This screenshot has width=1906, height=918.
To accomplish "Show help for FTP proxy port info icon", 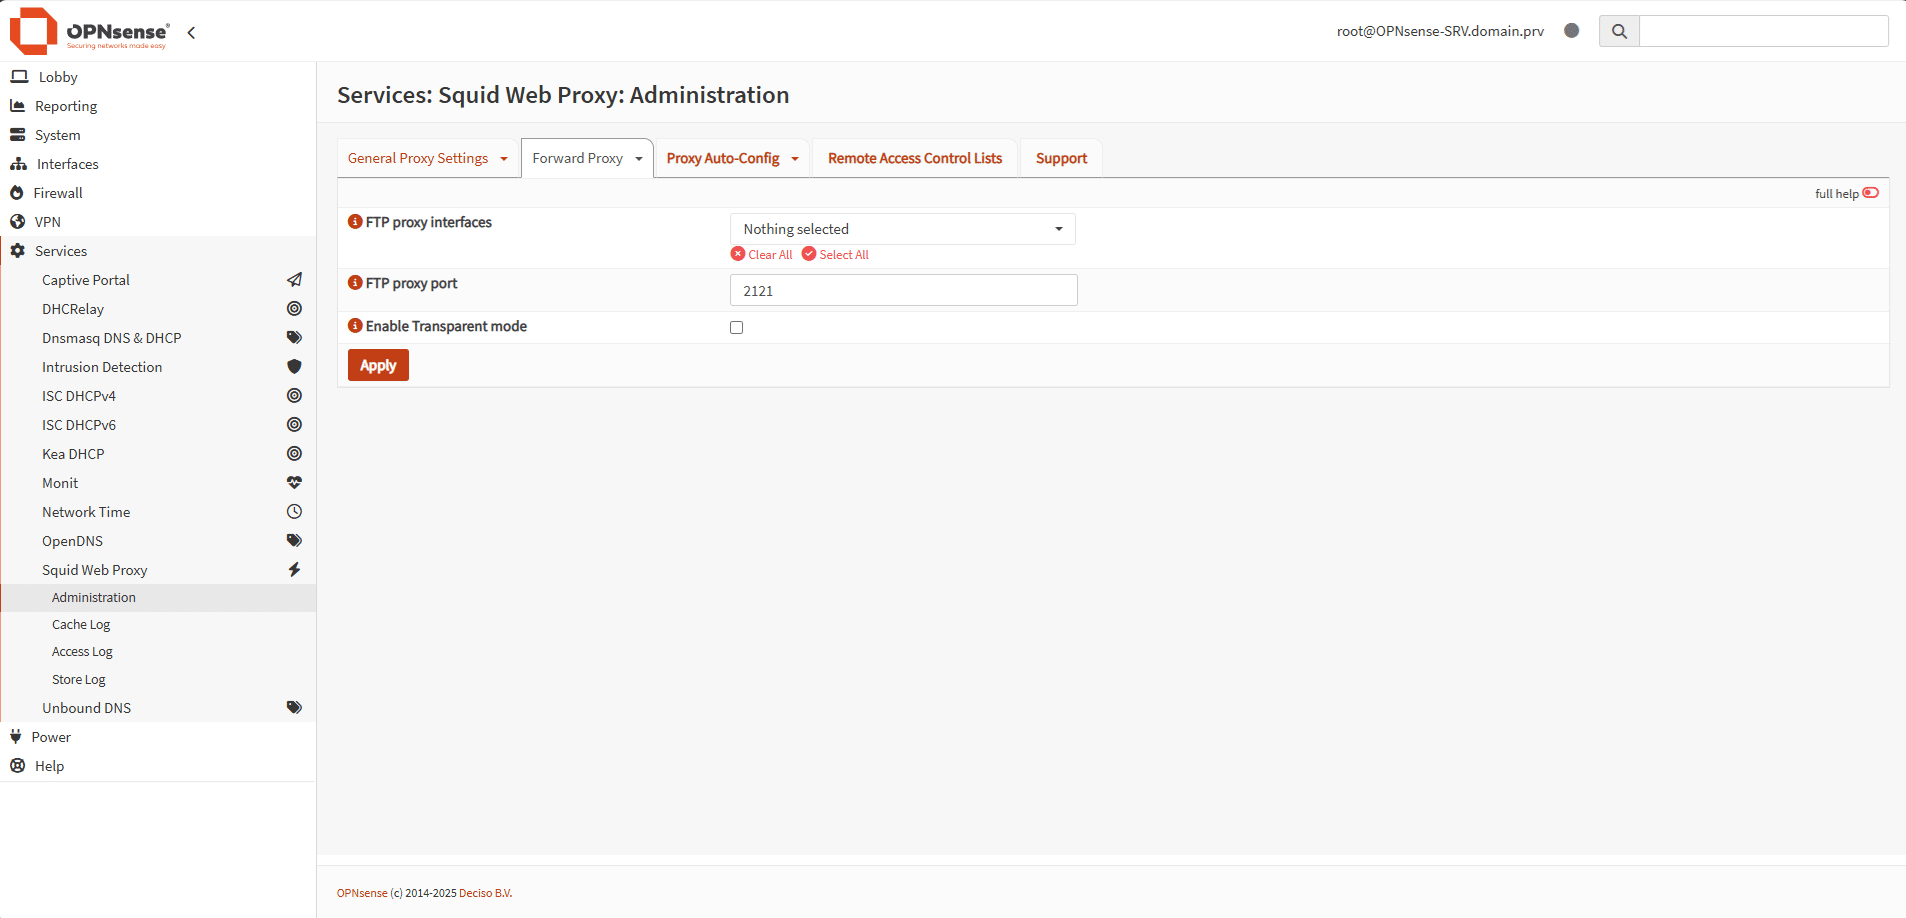I will click(x=355, y=283).
